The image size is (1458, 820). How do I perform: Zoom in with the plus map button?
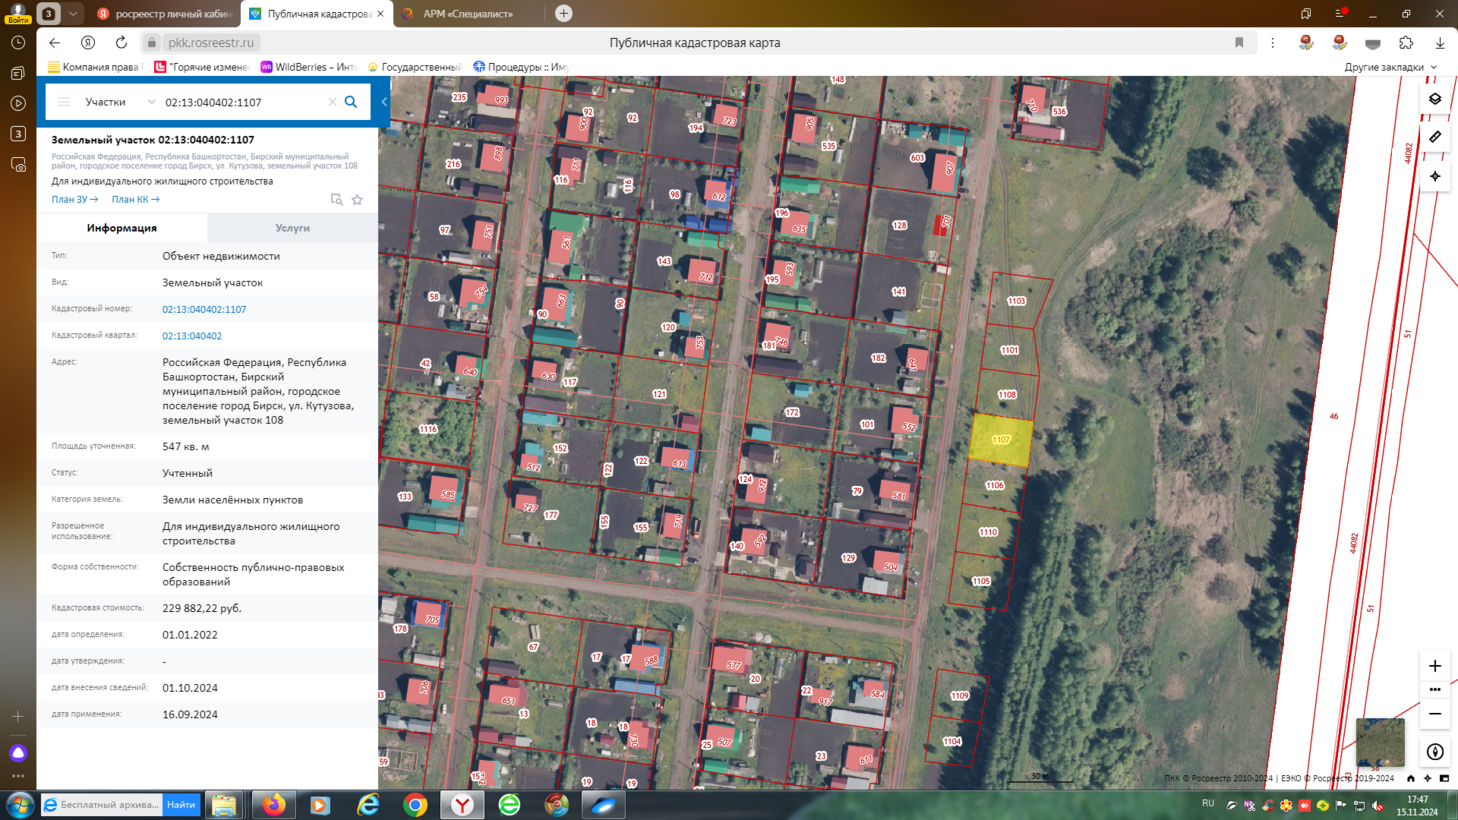(x=1435, y=666)
